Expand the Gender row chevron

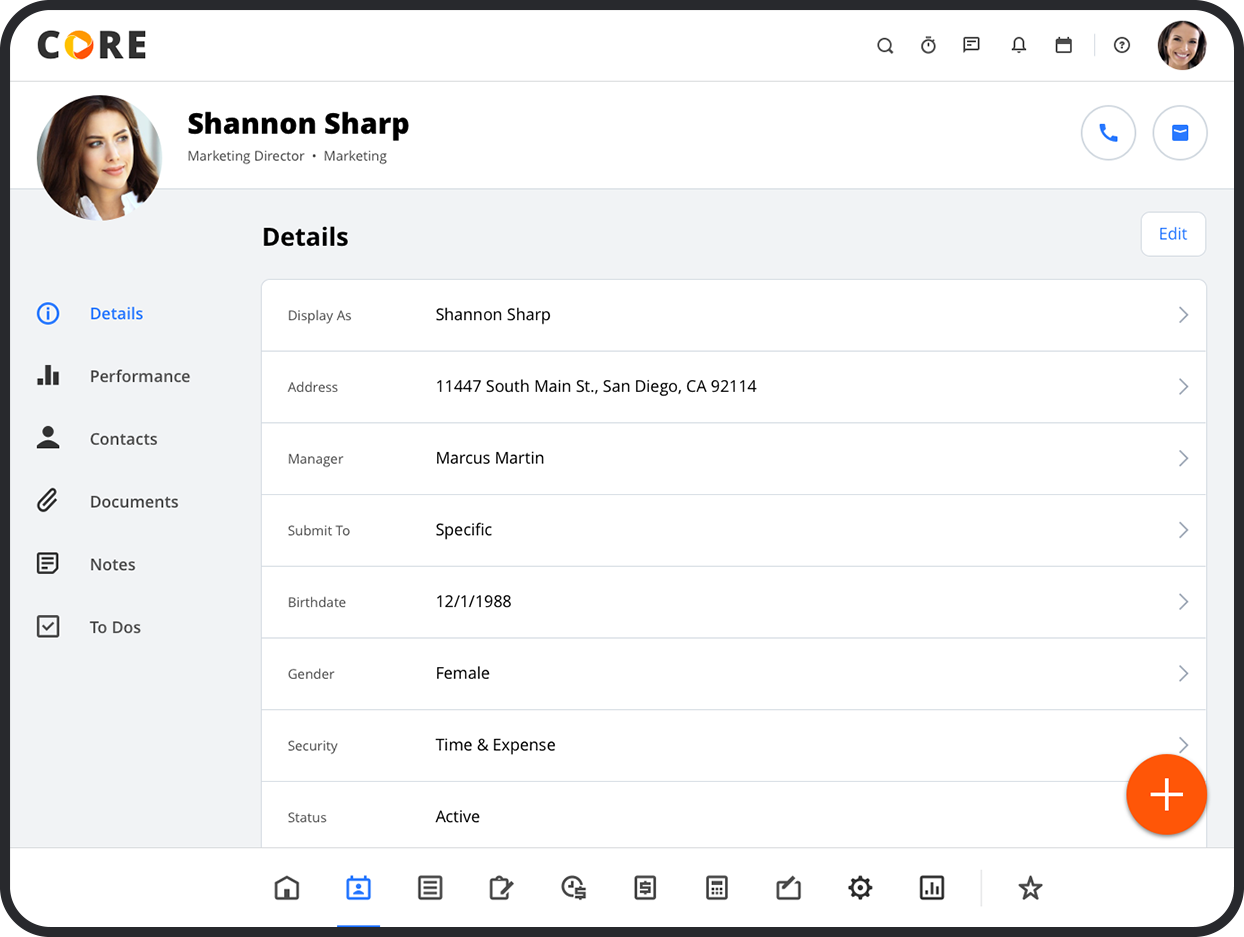tap(1183, 674)
